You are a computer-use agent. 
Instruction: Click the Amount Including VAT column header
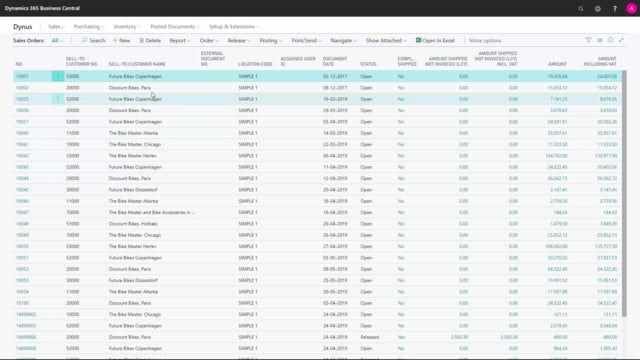pos(600,61)
